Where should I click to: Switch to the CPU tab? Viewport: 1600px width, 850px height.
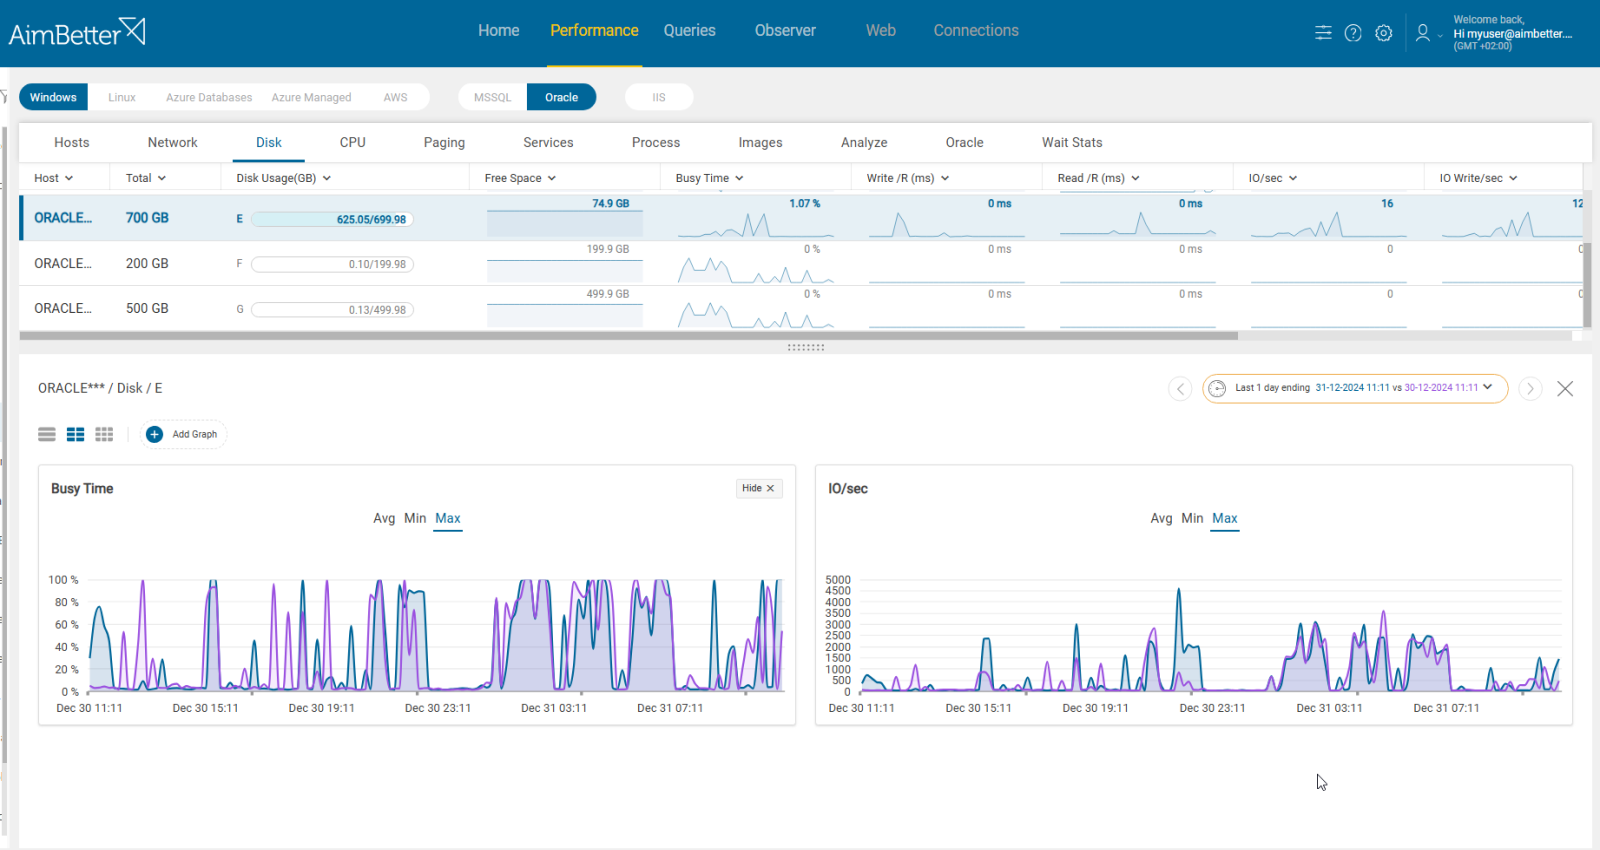tap(353, 143)
